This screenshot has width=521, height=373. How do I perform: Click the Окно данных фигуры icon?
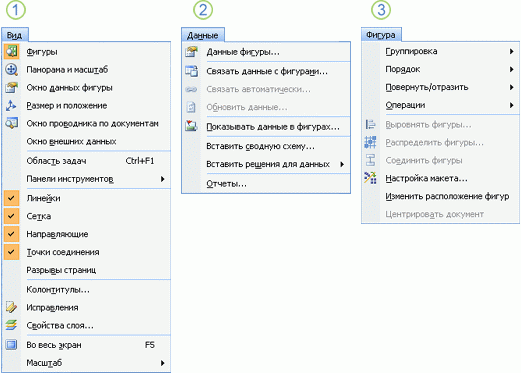pos(11,88)
